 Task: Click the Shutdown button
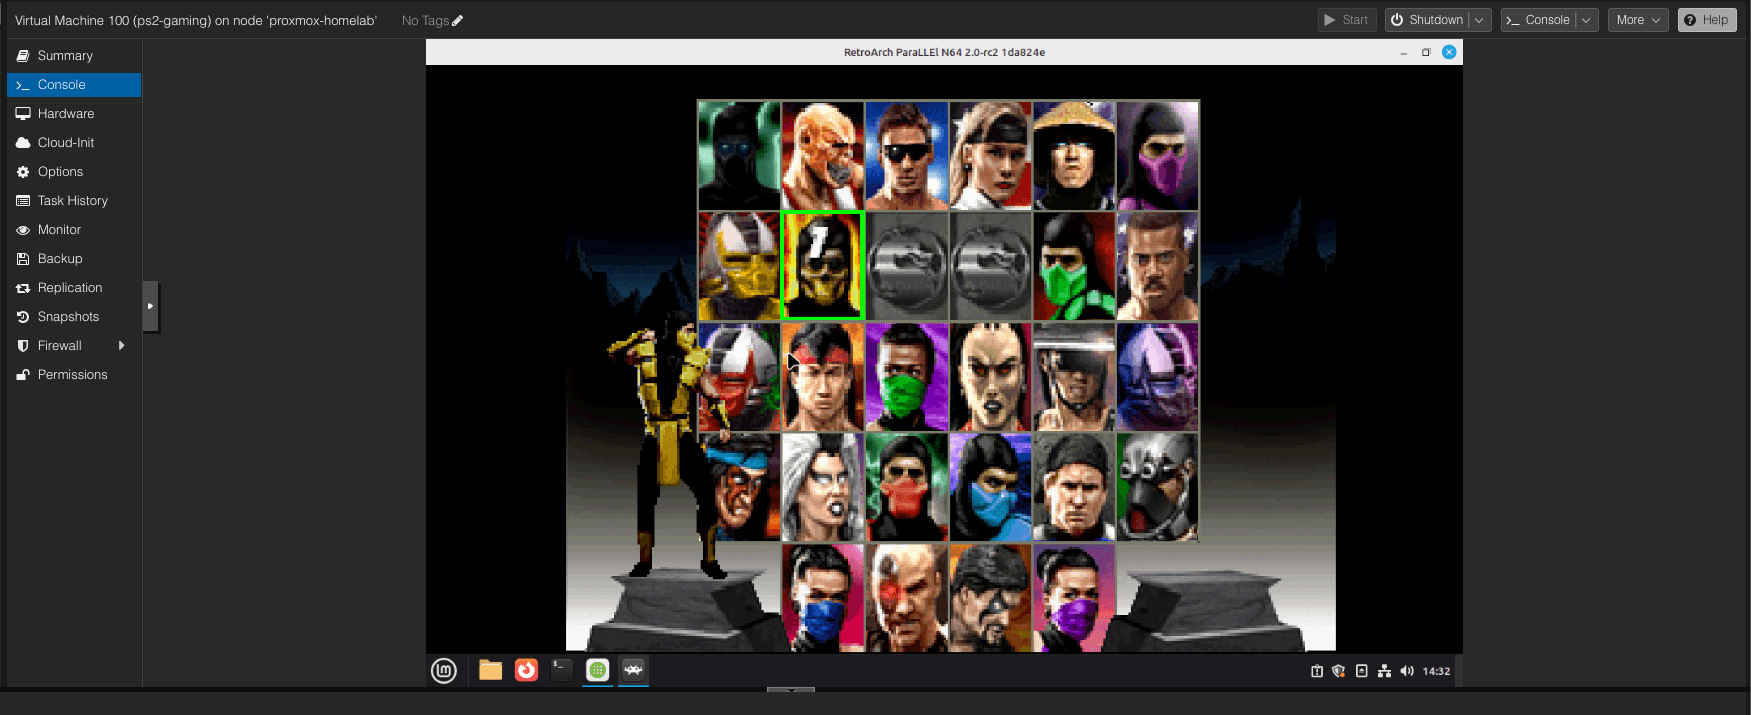1427,20
